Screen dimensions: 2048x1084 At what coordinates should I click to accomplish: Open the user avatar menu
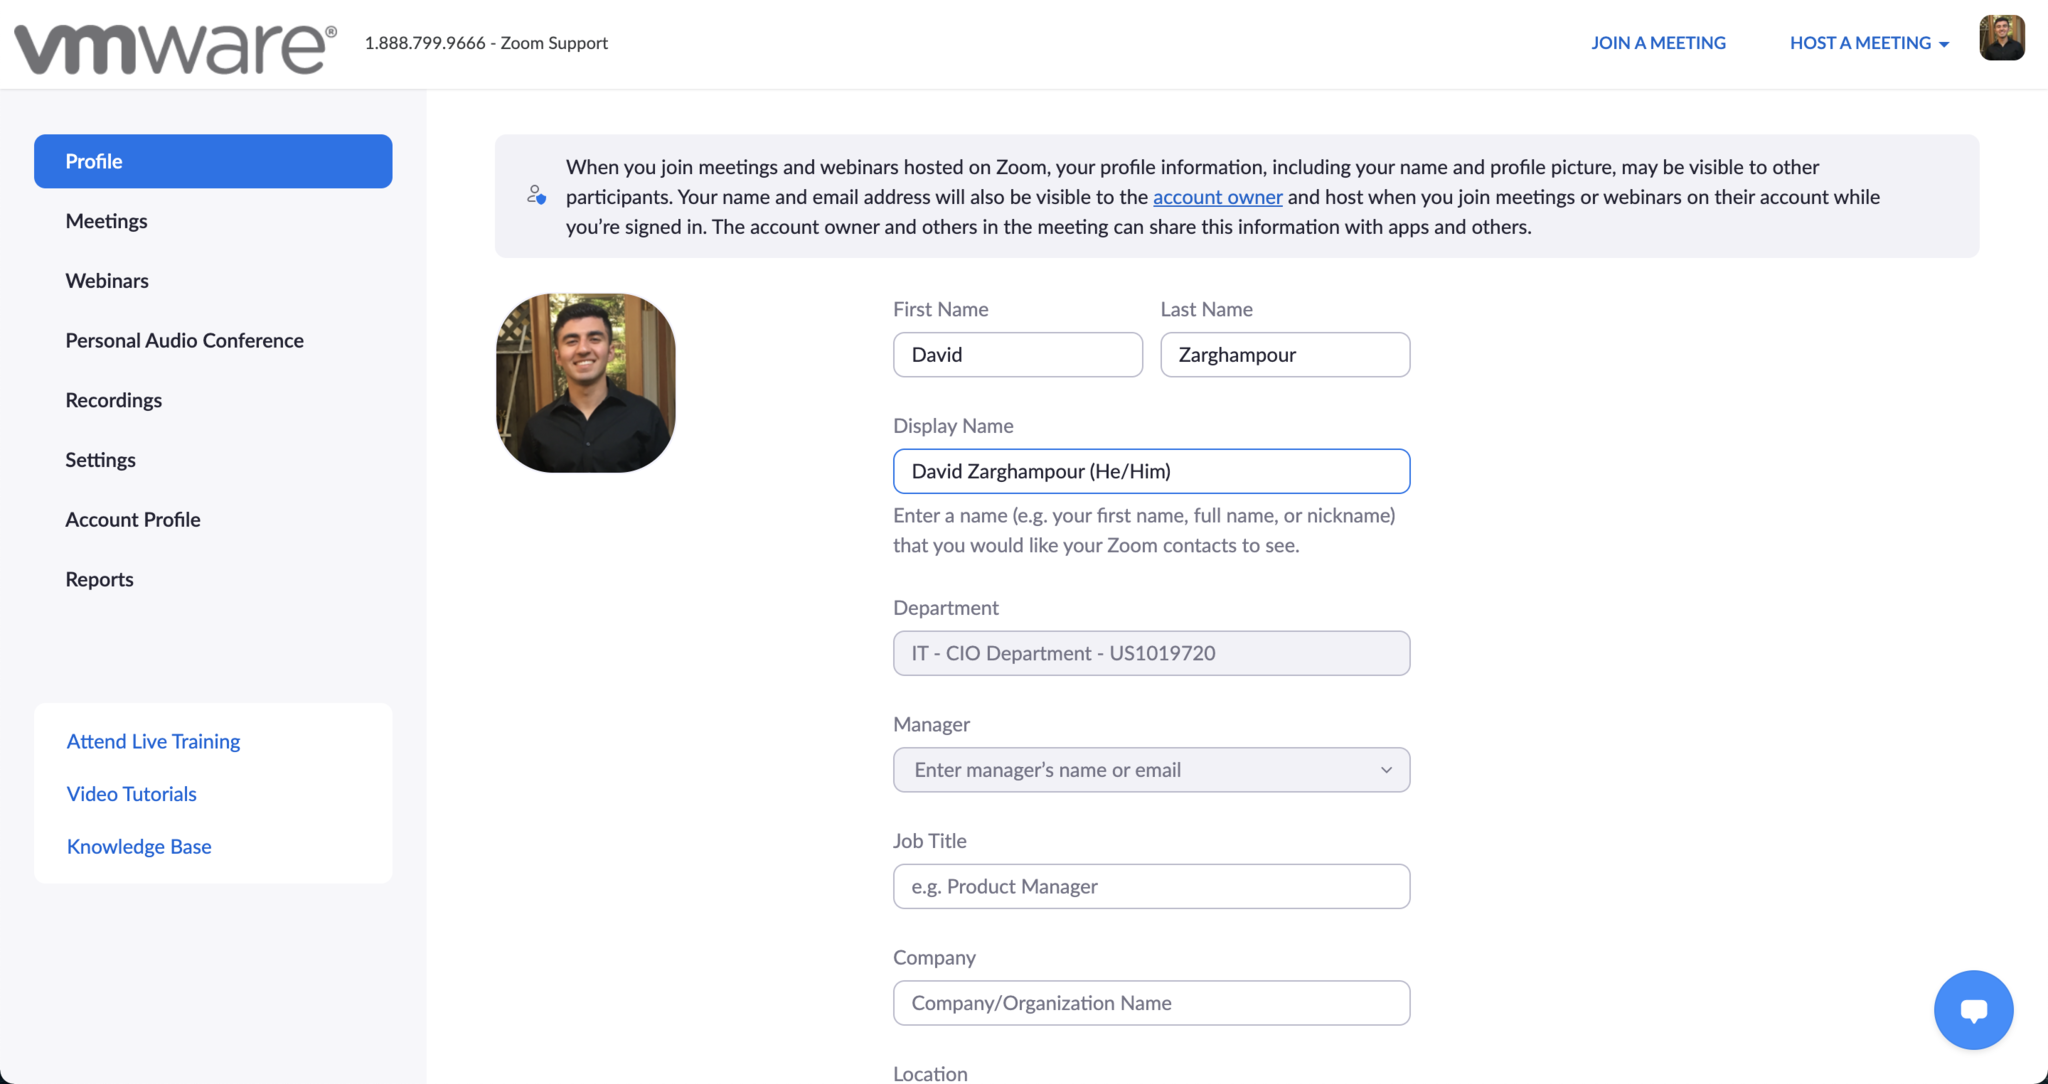coord(2001,39)
